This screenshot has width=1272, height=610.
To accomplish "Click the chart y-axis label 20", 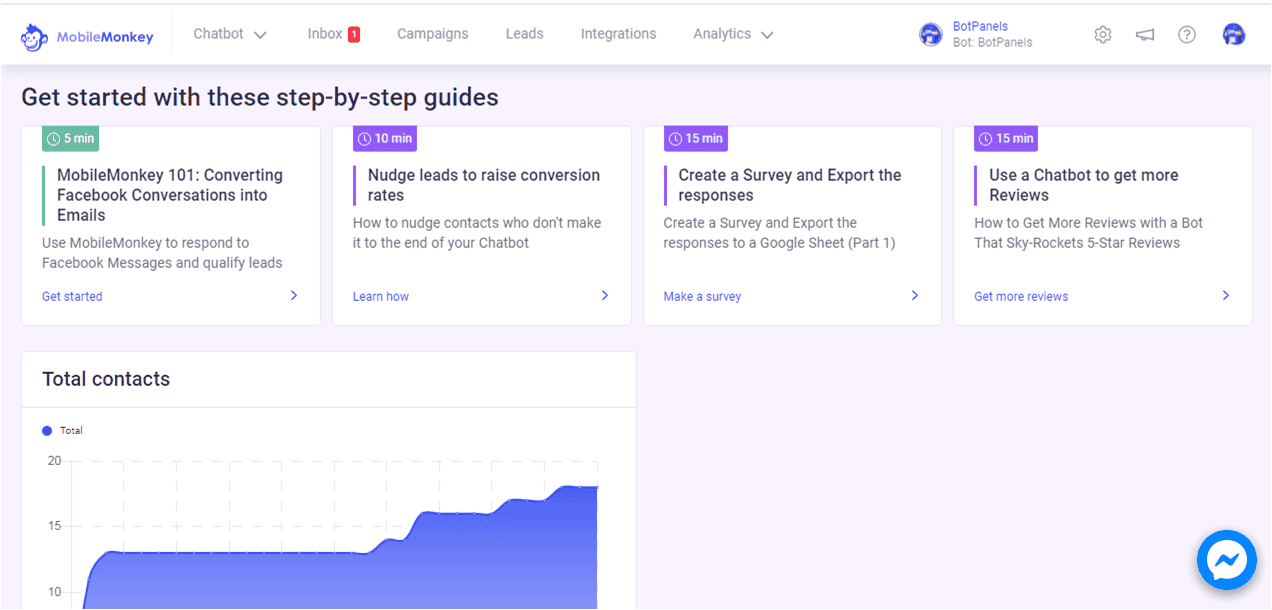I will pos(54,461).
